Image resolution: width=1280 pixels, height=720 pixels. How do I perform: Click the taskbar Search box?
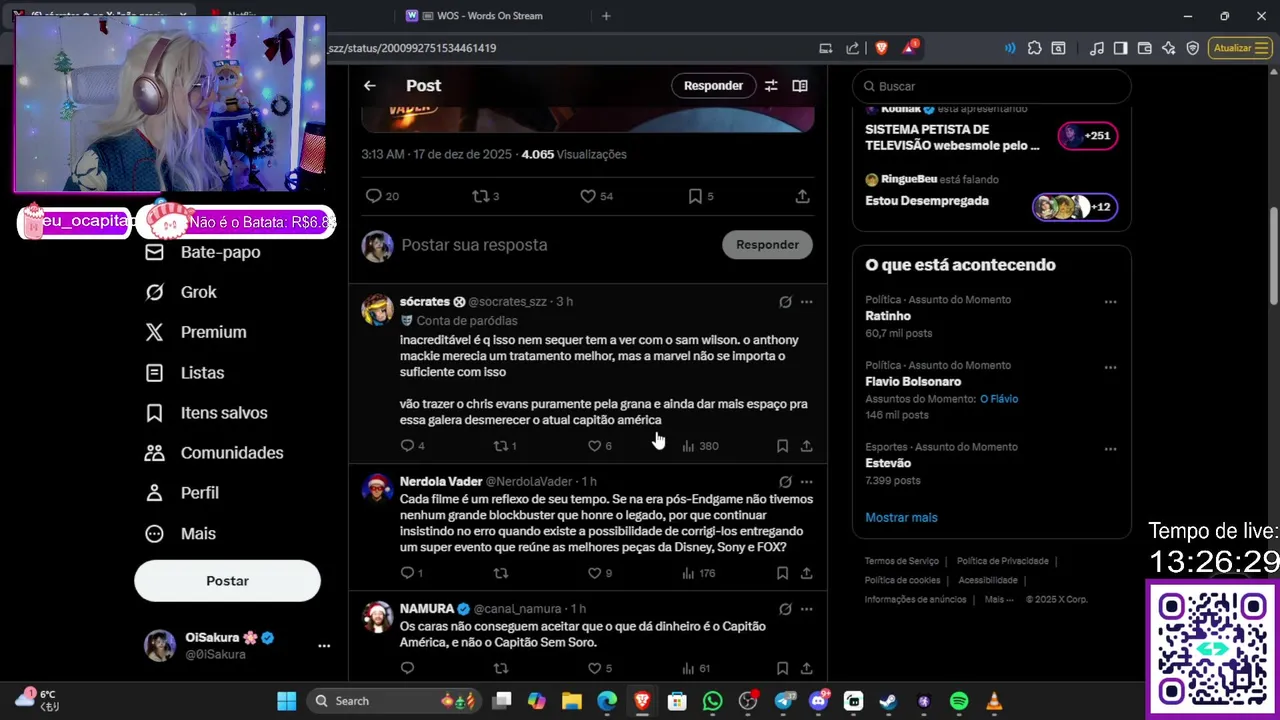coord(396,701)
